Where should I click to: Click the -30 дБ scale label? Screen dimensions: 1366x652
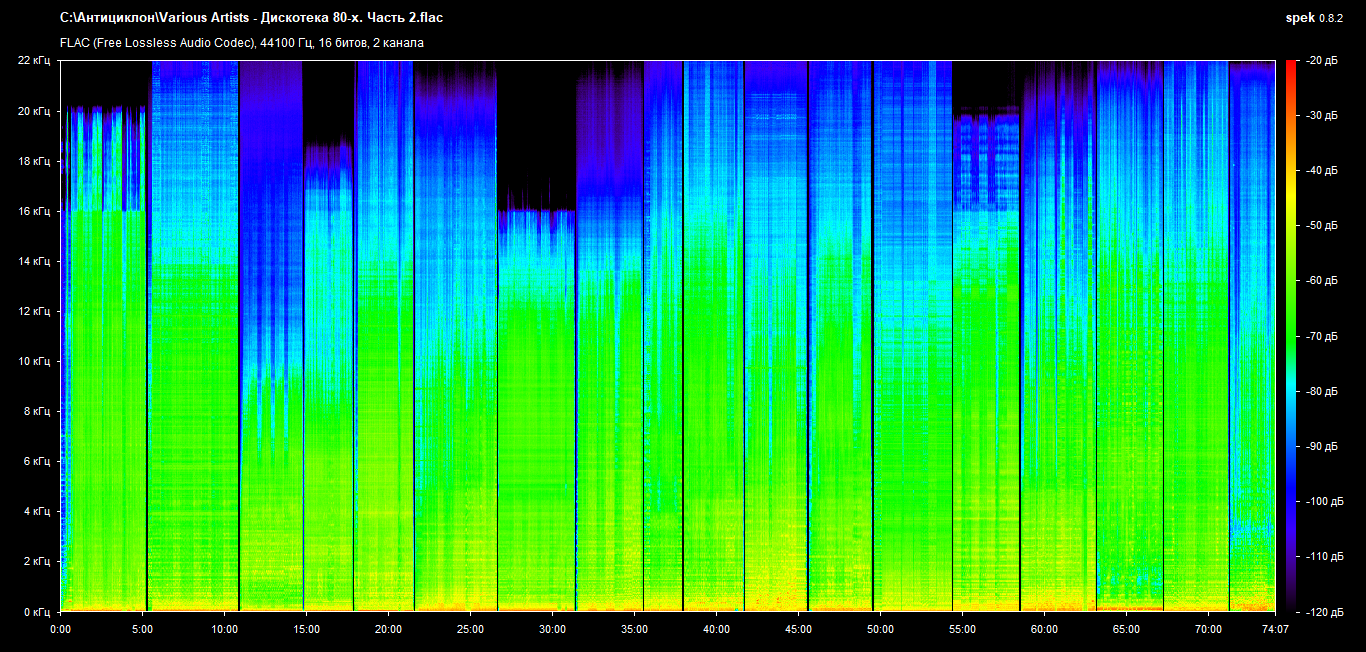(1321, 116)
